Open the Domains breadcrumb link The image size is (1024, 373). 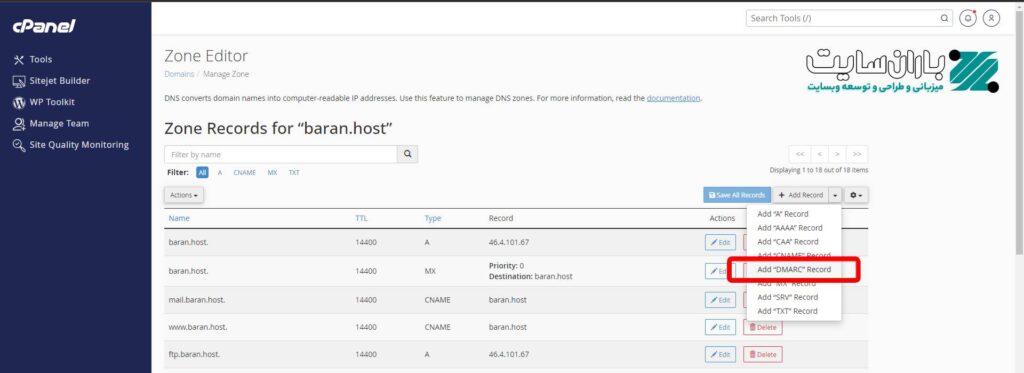(179, 74)
